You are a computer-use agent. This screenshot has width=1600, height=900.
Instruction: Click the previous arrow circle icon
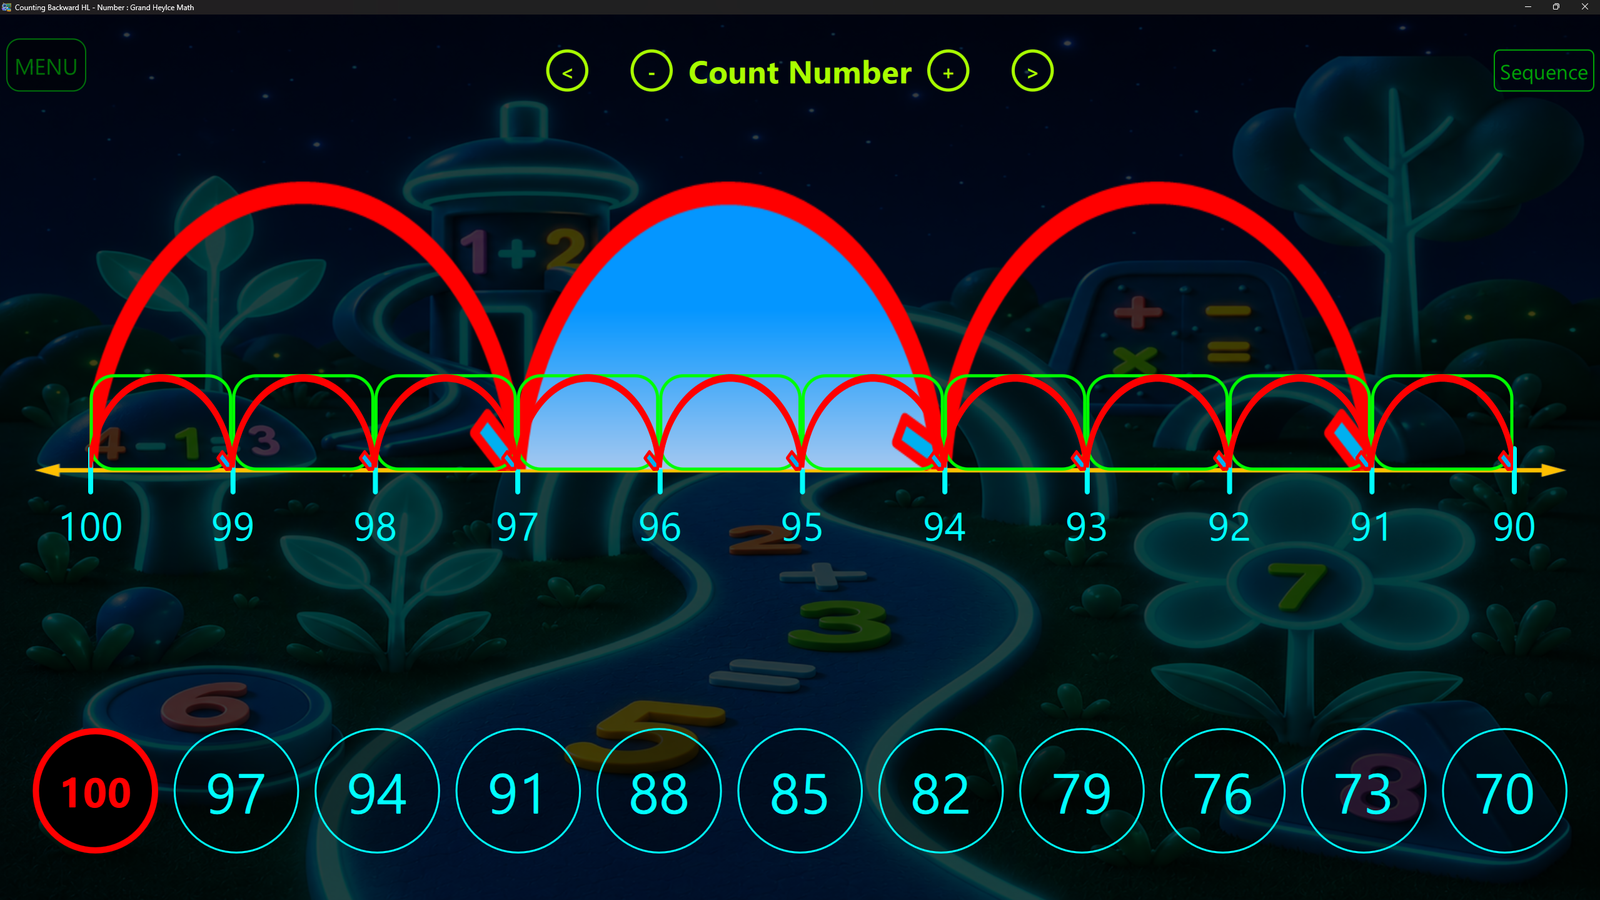[x=567, y=72]
